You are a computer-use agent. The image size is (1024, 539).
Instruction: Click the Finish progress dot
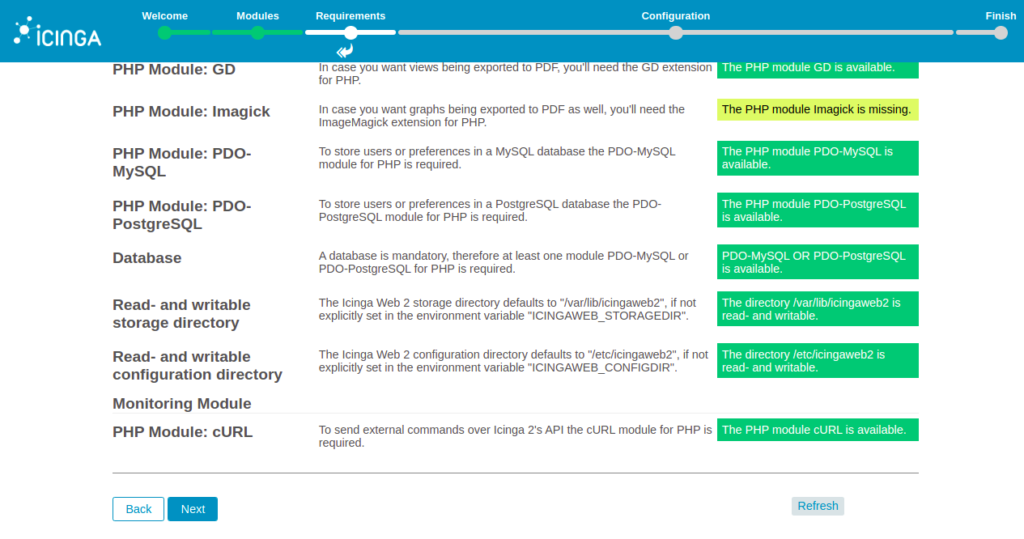click(x=1000, y=33)
